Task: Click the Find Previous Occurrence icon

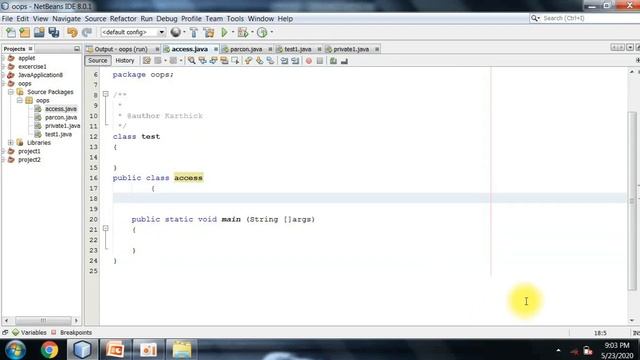Action: (202, 61)
